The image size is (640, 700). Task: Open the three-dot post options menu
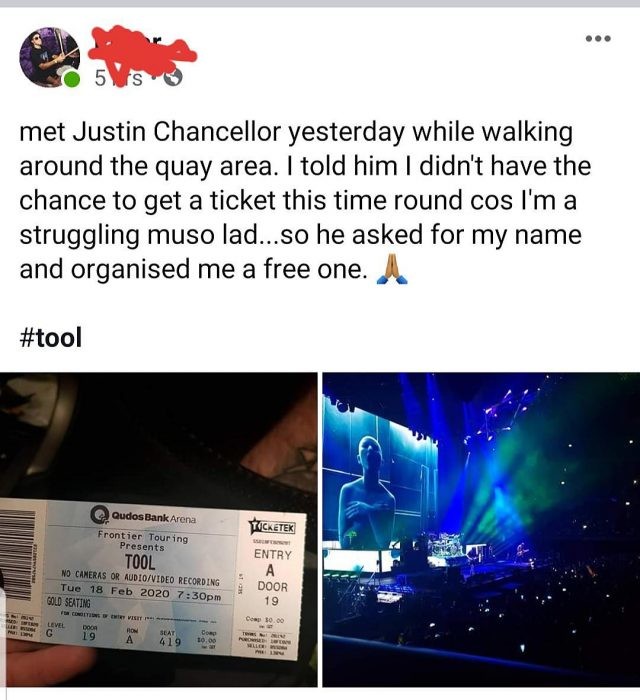(598, 39)
